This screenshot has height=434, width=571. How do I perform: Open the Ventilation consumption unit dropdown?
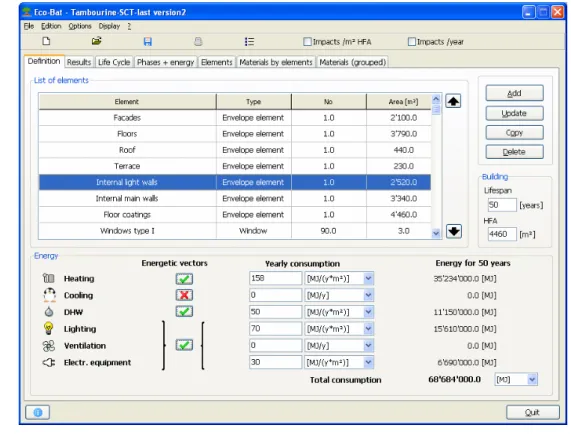(368, 345)
